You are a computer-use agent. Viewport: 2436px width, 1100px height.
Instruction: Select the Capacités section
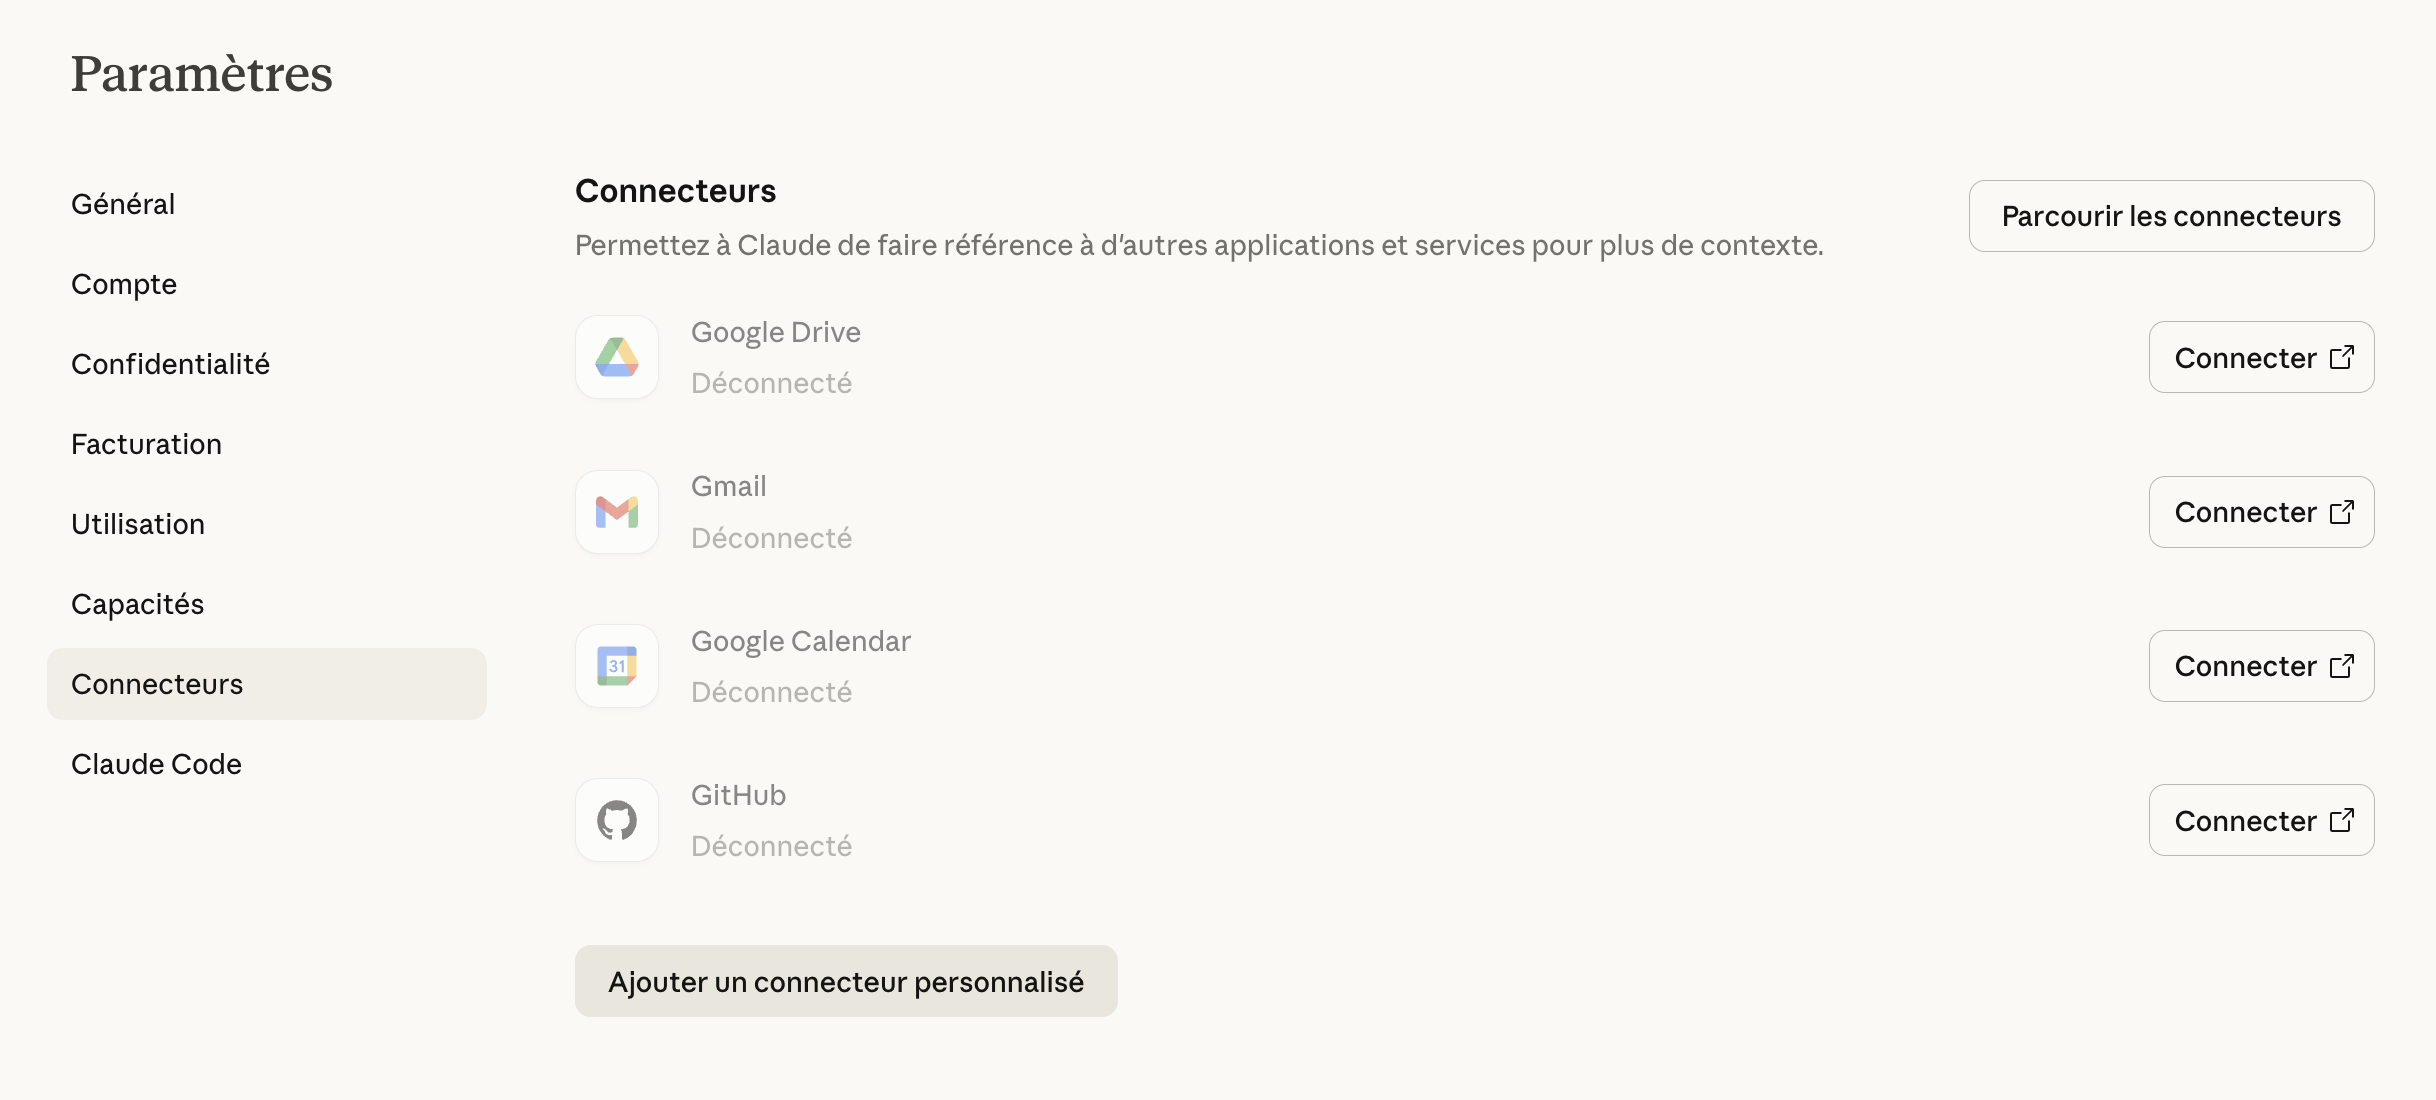pos(137,603)
